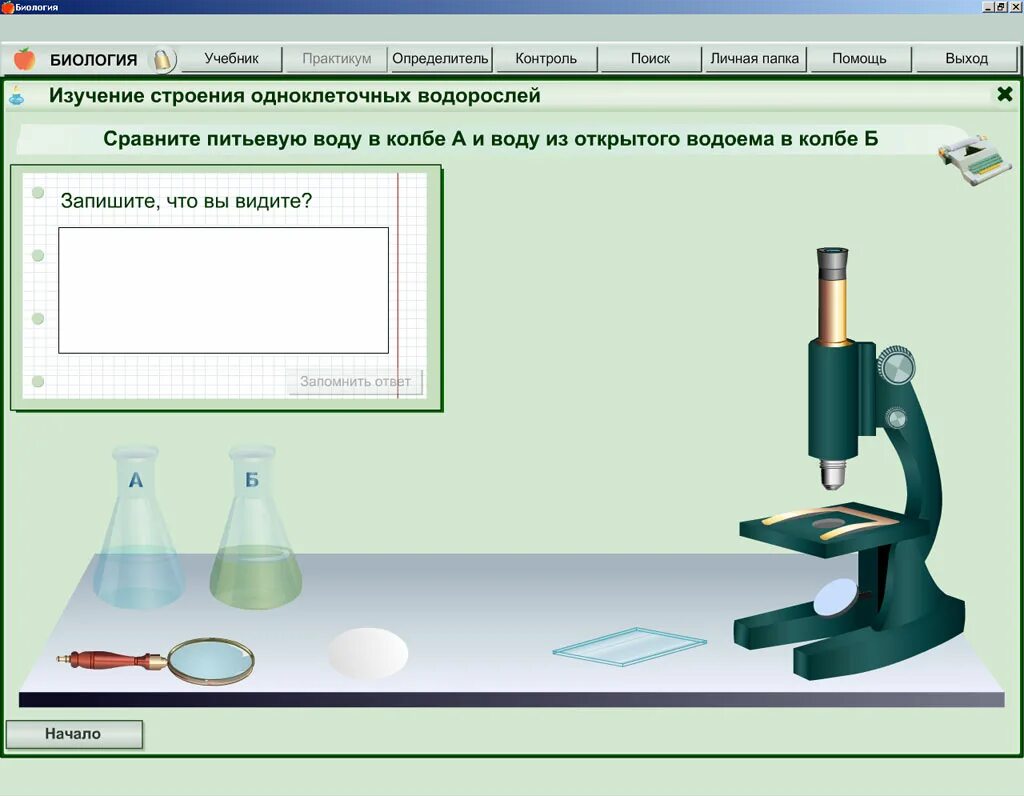This screenshot has height=796, width=1024.
Task: Click the Запомнить ответ button
Action: click(x=355, y=381)
